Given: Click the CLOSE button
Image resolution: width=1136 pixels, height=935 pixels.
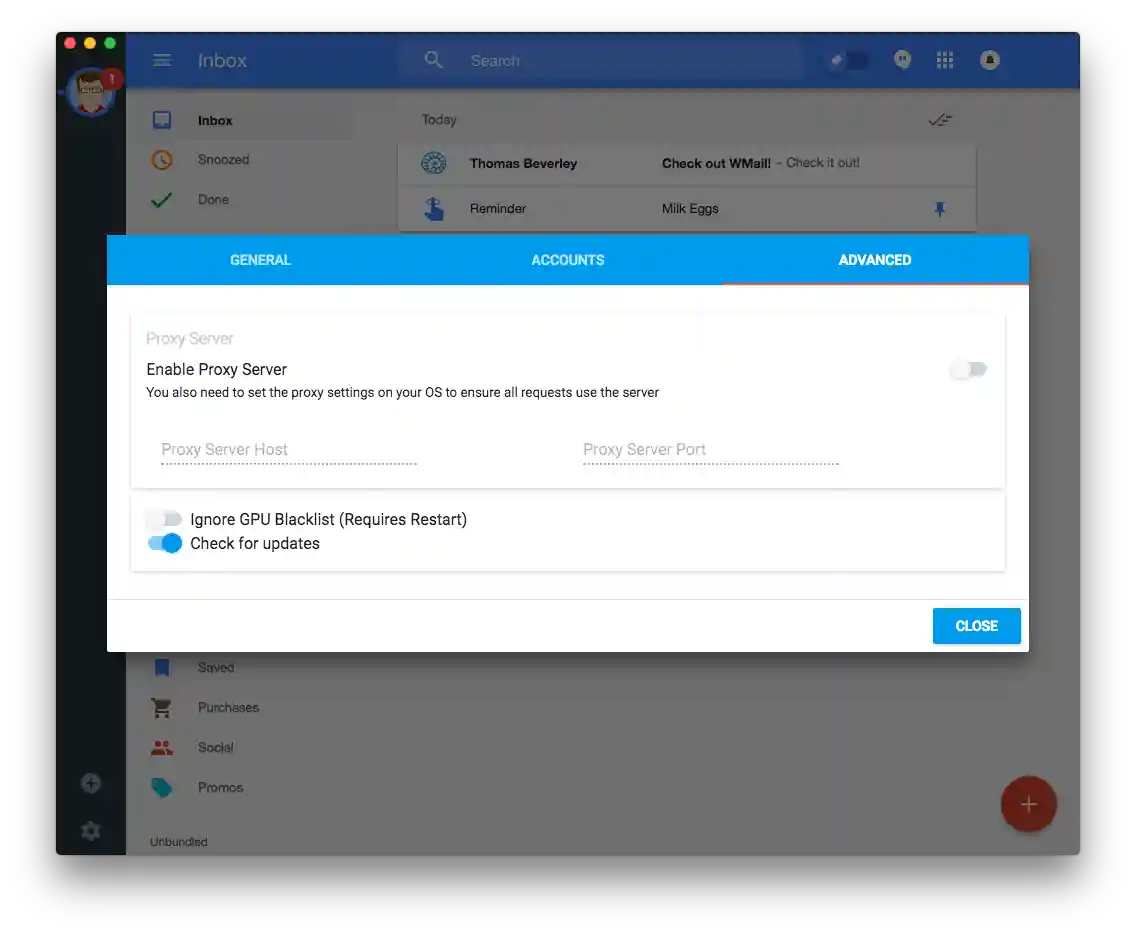Looking at the screenshot, I should [976, 625].
